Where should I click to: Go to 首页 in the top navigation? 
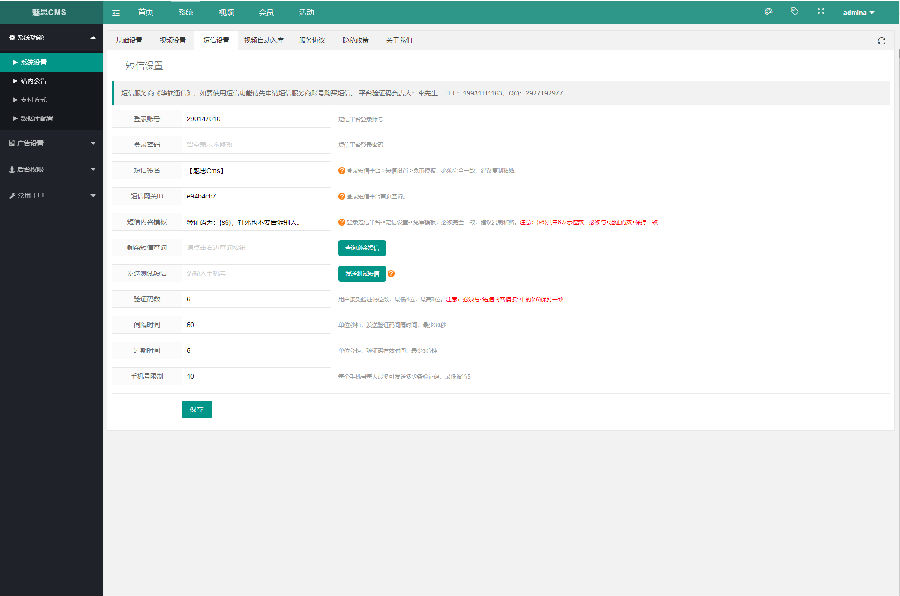(146, 12)
